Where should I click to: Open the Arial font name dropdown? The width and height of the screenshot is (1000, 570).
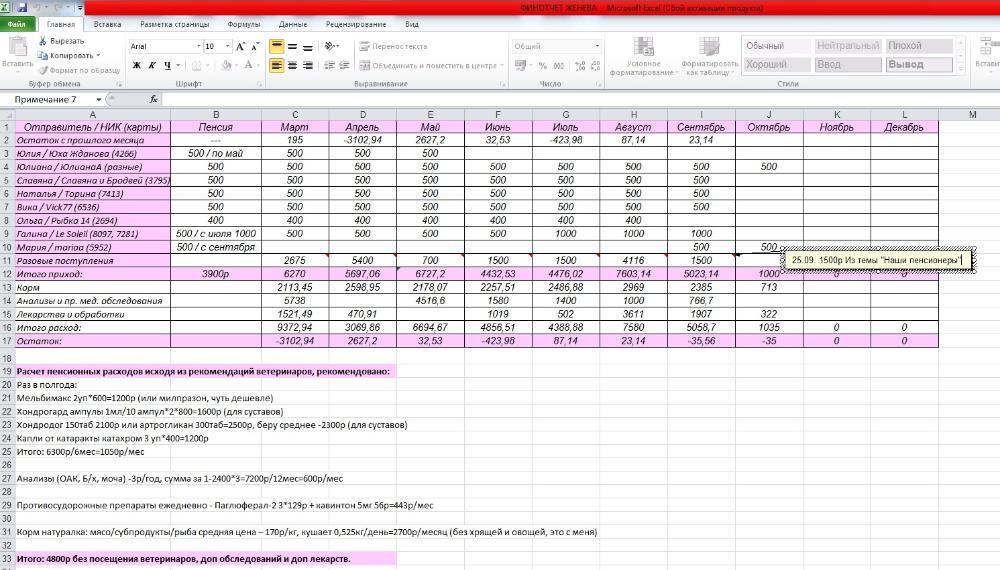196,46
